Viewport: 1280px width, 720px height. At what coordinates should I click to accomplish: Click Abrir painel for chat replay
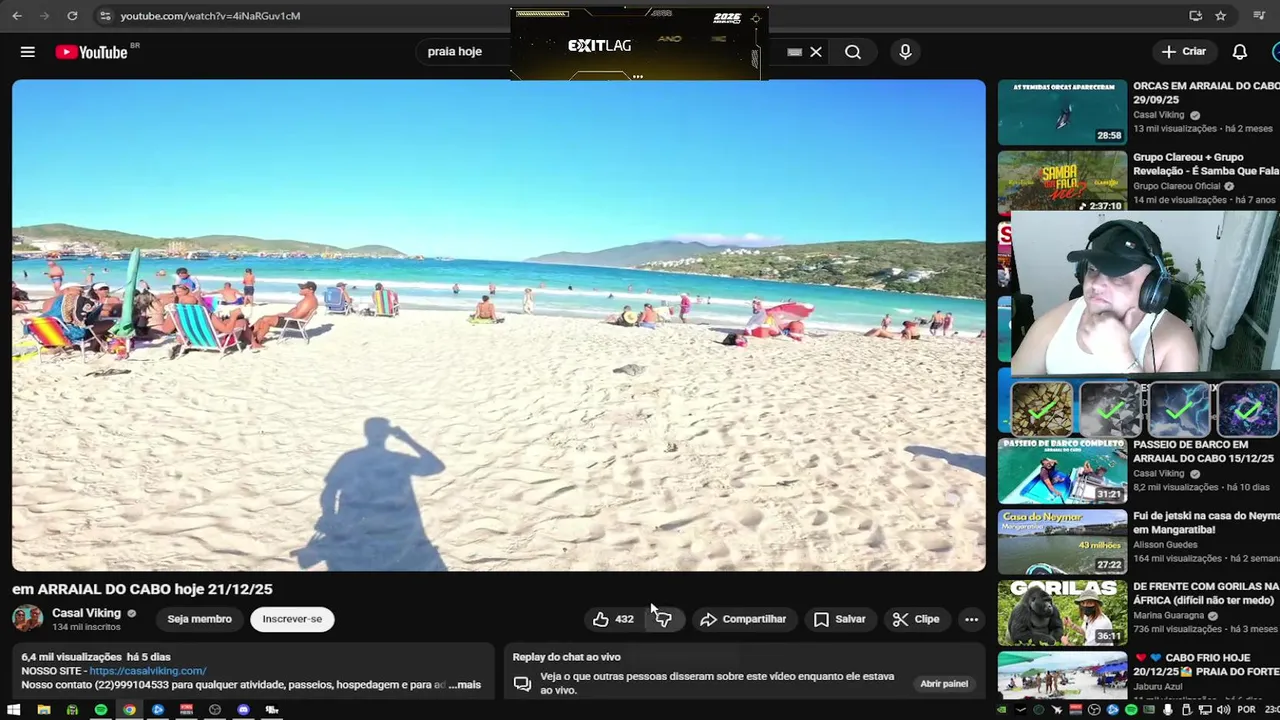coord(944,684)
